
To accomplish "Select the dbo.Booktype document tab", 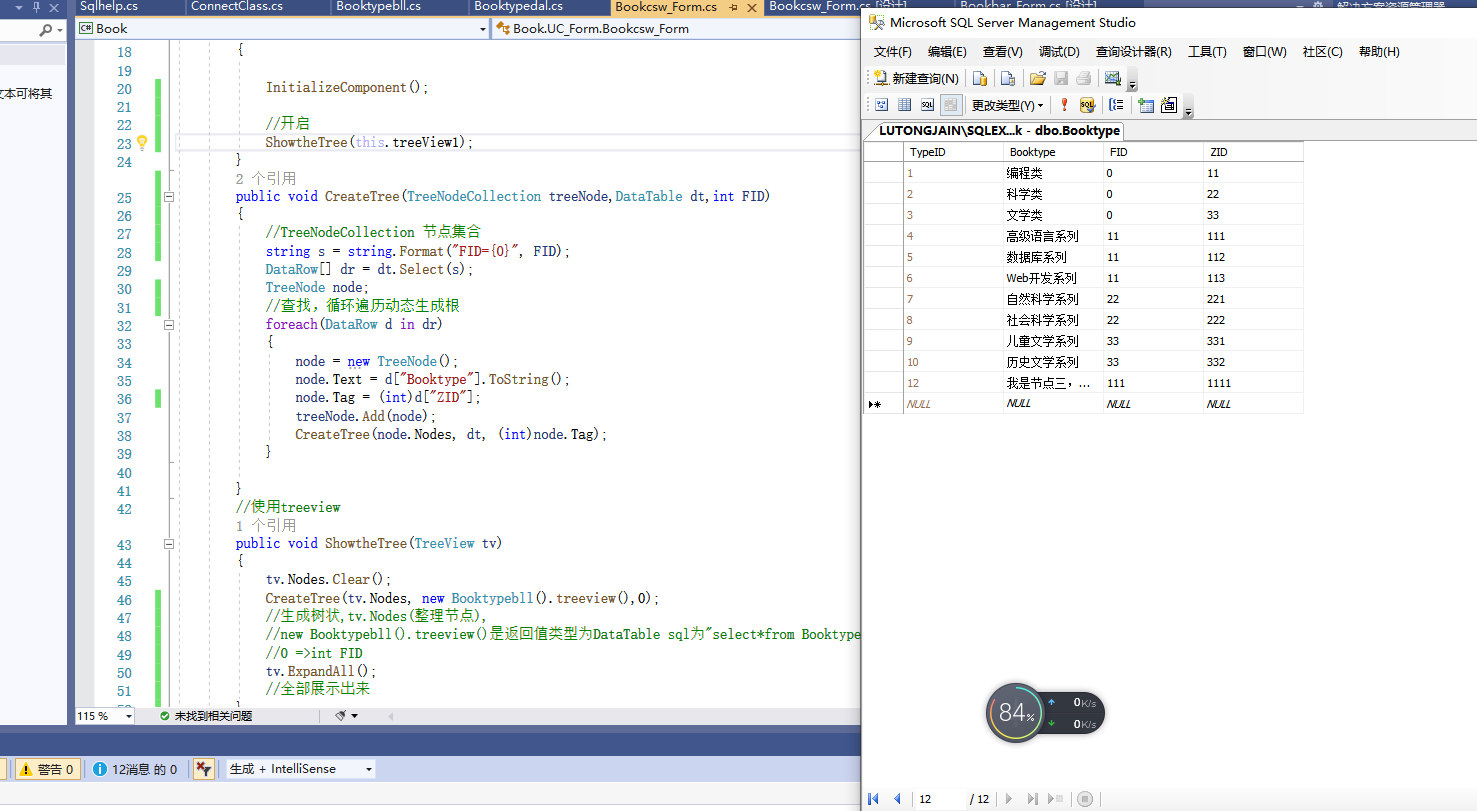I will point(998,131).
